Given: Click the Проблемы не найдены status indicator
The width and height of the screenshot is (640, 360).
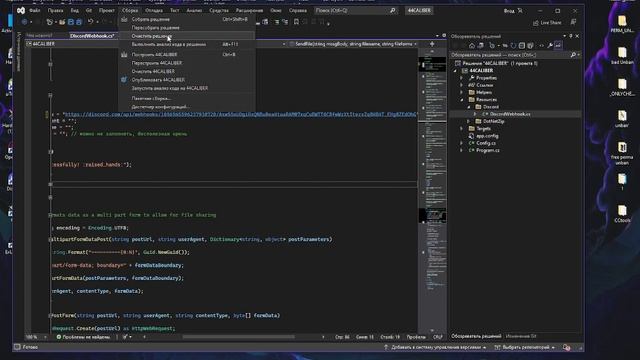Looking at the screenshot, I should pos(83,337).
